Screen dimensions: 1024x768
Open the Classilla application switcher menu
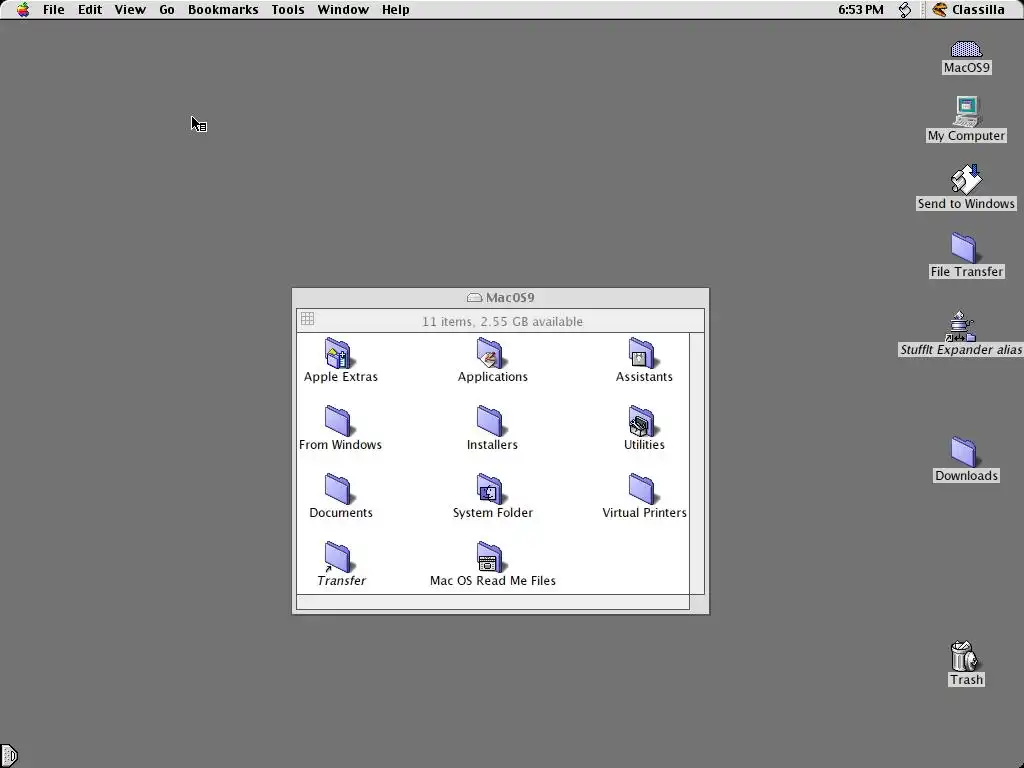(x=968, y=10)
